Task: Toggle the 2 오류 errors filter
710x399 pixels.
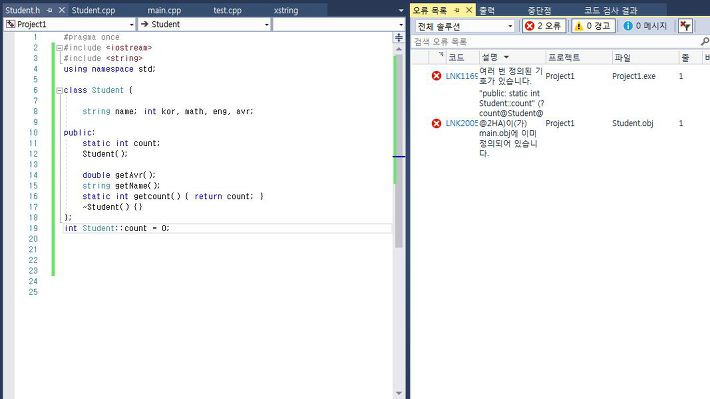Action: click(x=543, y=26)
